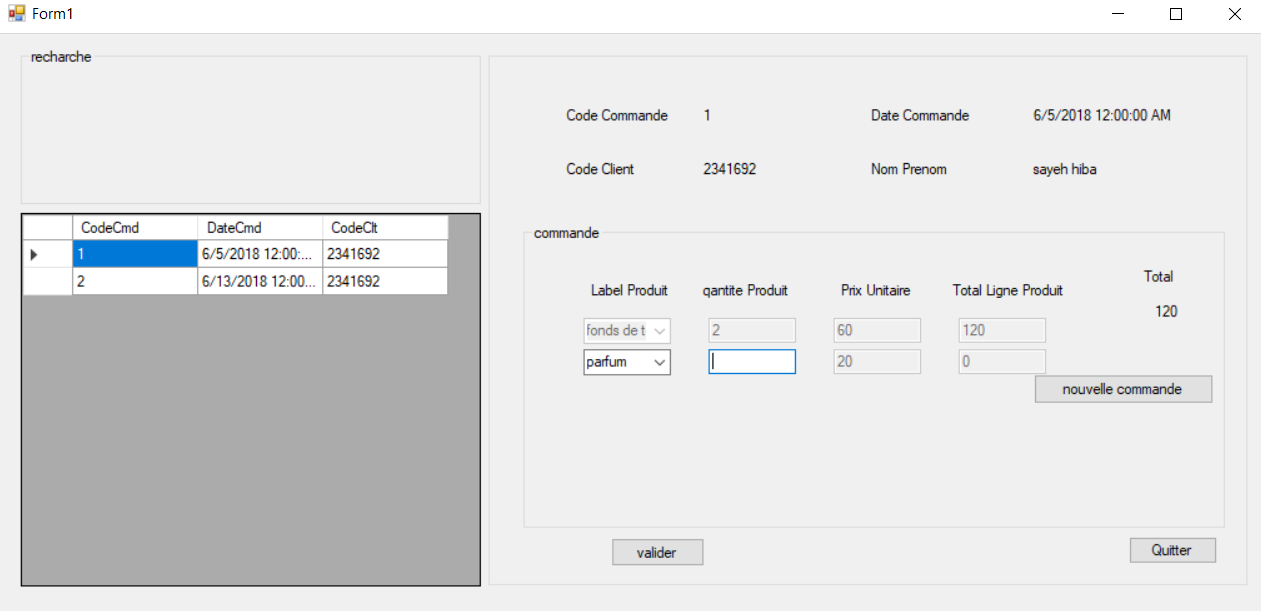Click the client name sayeh hiba
1261x611 pixels.
pyautogui.click(x=1065, y=169)
